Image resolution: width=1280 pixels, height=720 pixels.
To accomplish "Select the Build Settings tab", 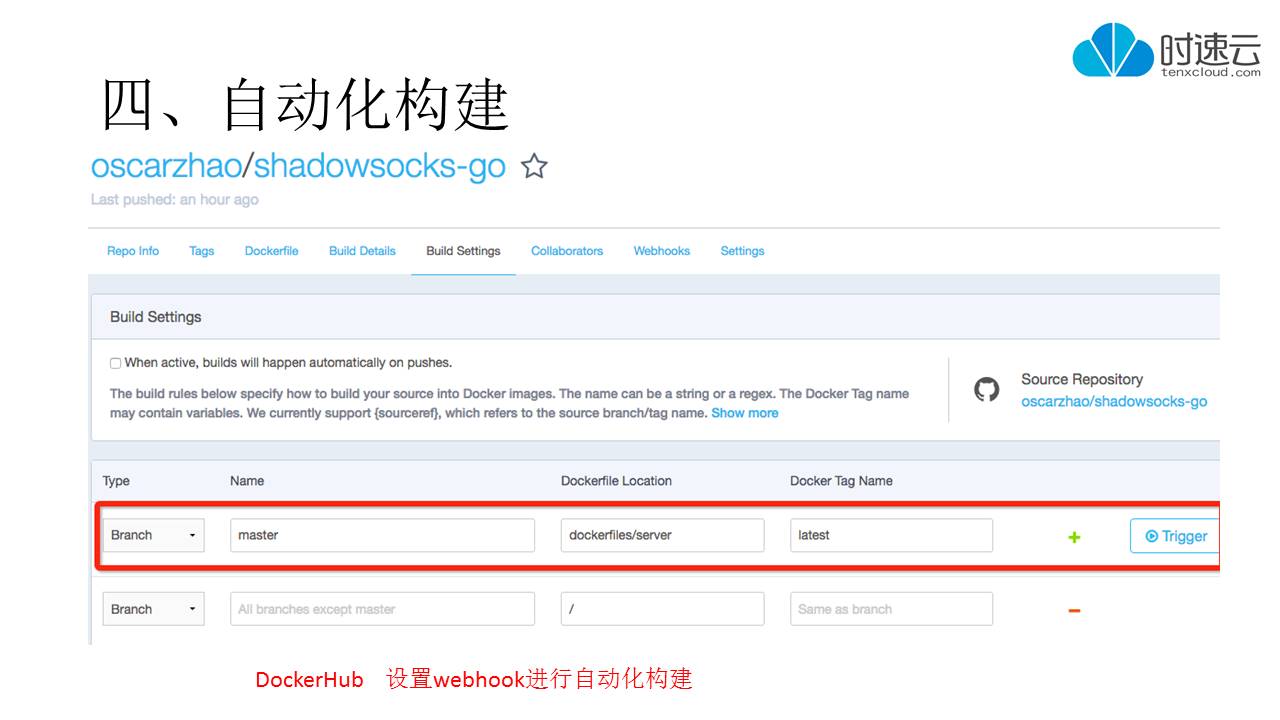I will 463,251.
